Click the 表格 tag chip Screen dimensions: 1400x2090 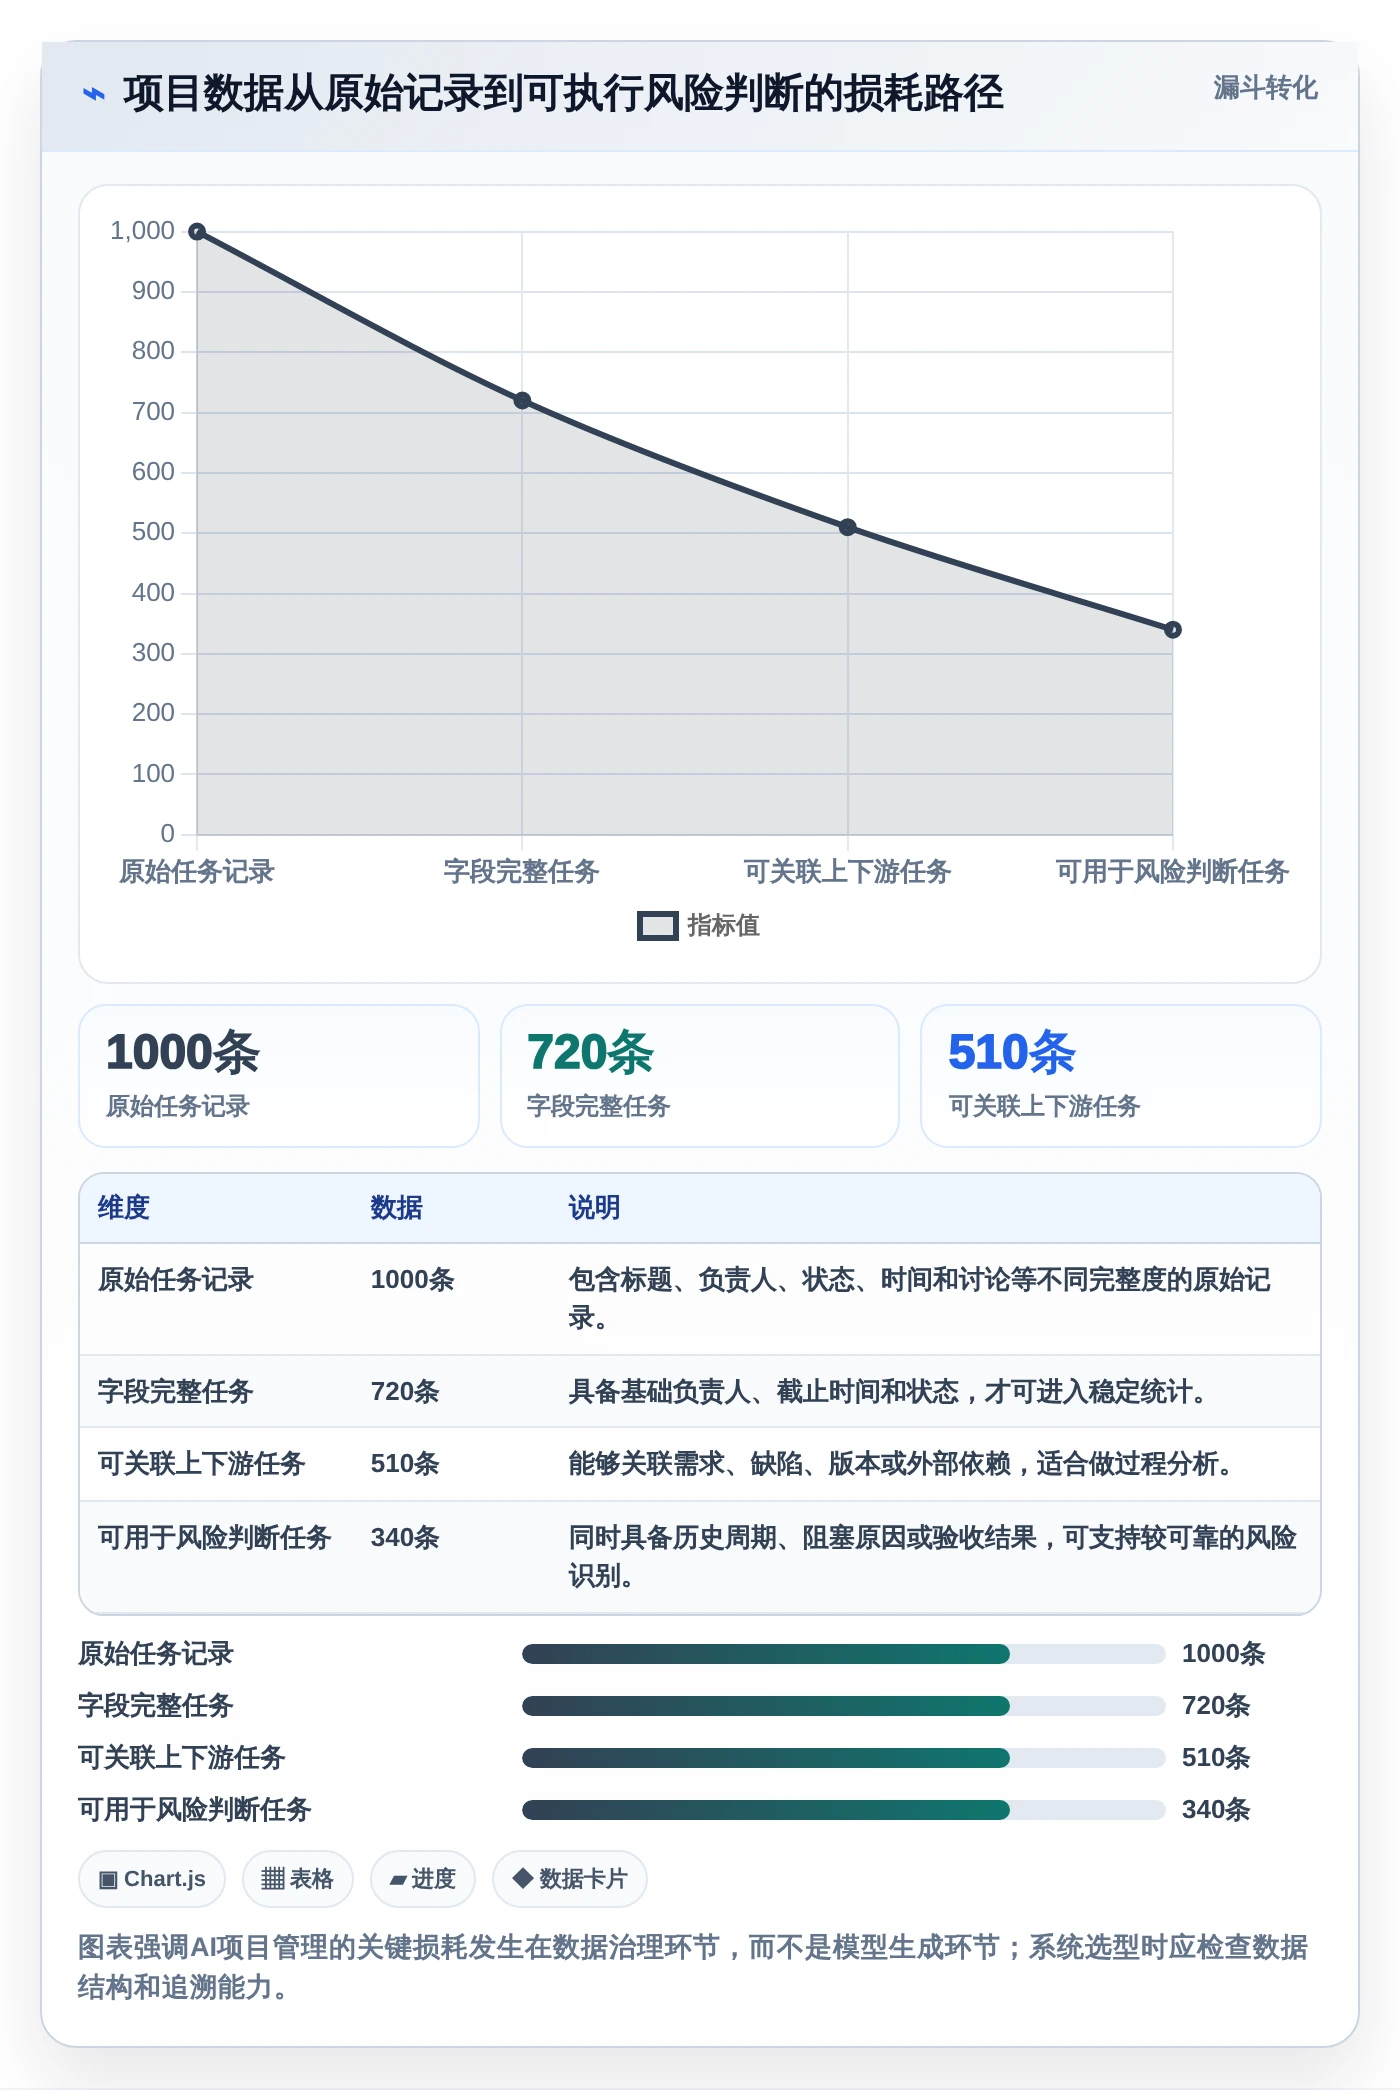(297, 1880)
